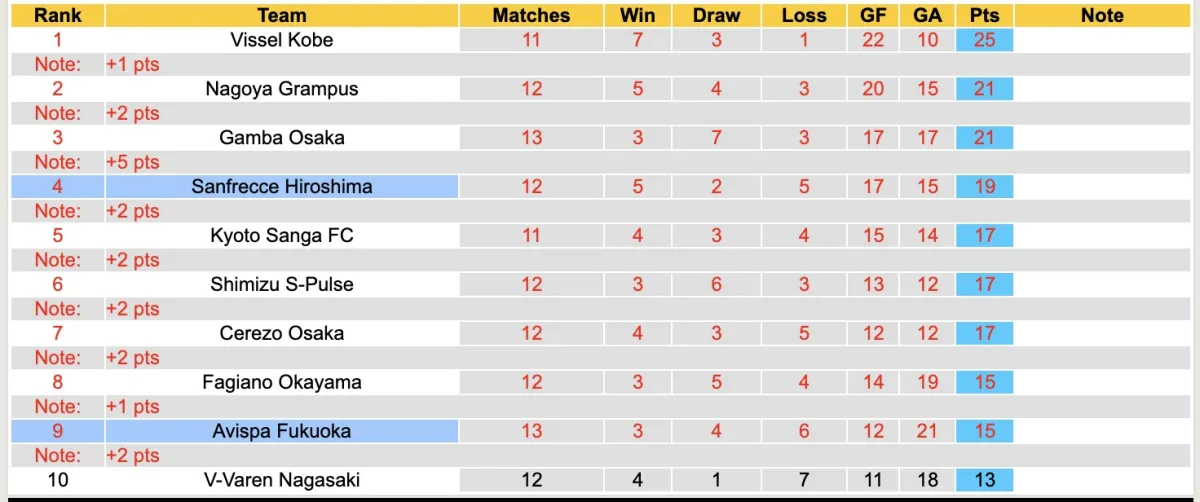
Task: Click the Win column header
Action: tap(637, 15)
